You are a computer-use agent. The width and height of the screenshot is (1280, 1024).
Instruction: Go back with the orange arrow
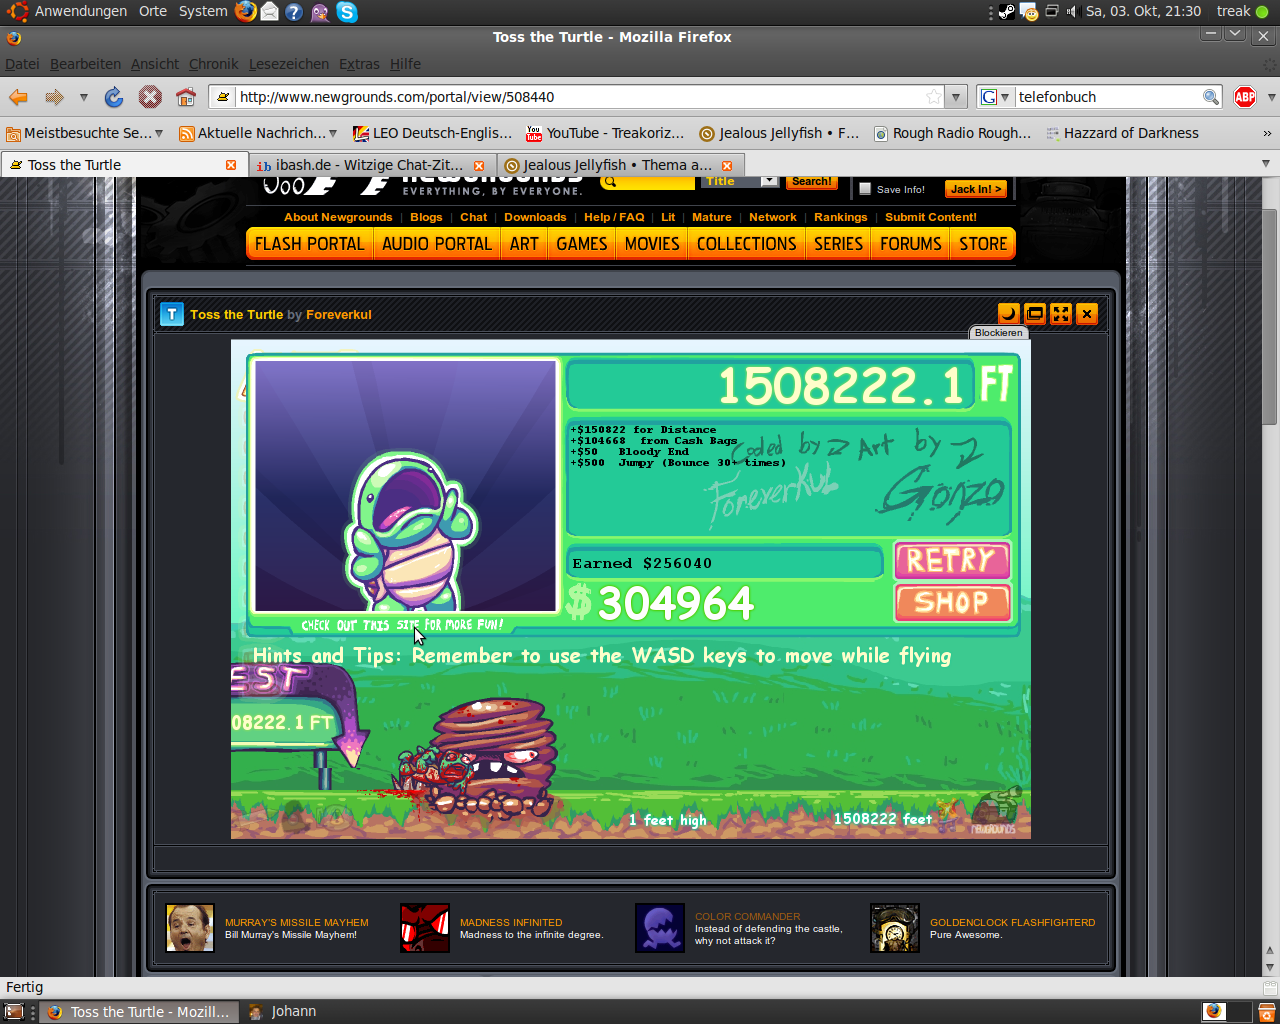coord(18,97)
